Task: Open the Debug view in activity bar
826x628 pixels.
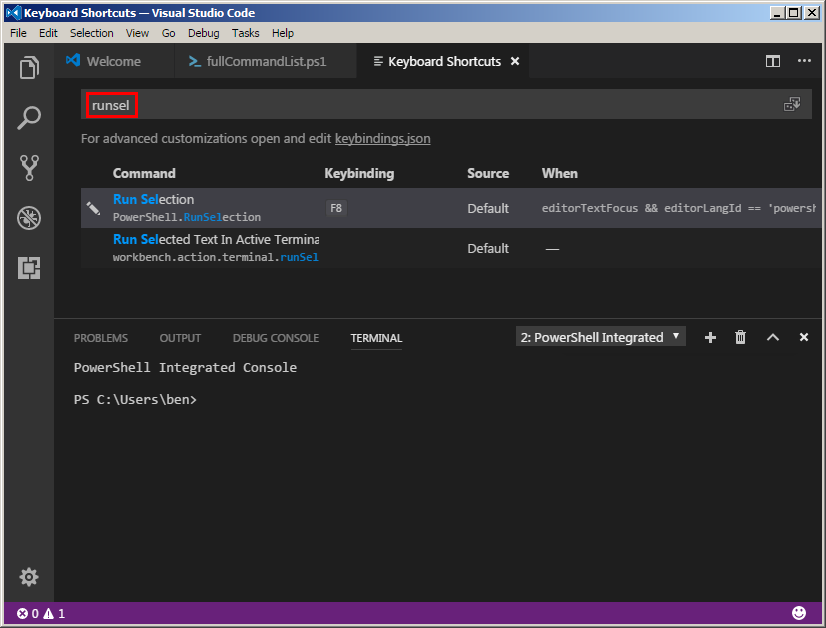Action: (29, 218)
